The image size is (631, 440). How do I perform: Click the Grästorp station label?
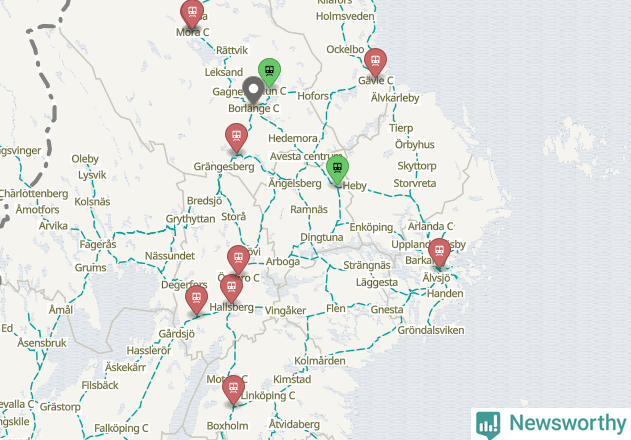[x=60, y=407]
